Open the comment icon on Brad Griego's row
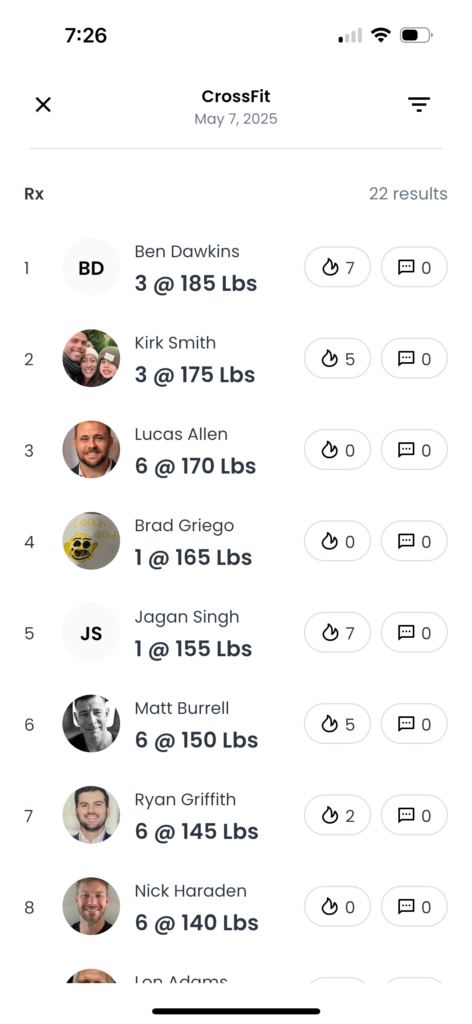This screenshot has height=1024, width=472. tap(415, 541)
